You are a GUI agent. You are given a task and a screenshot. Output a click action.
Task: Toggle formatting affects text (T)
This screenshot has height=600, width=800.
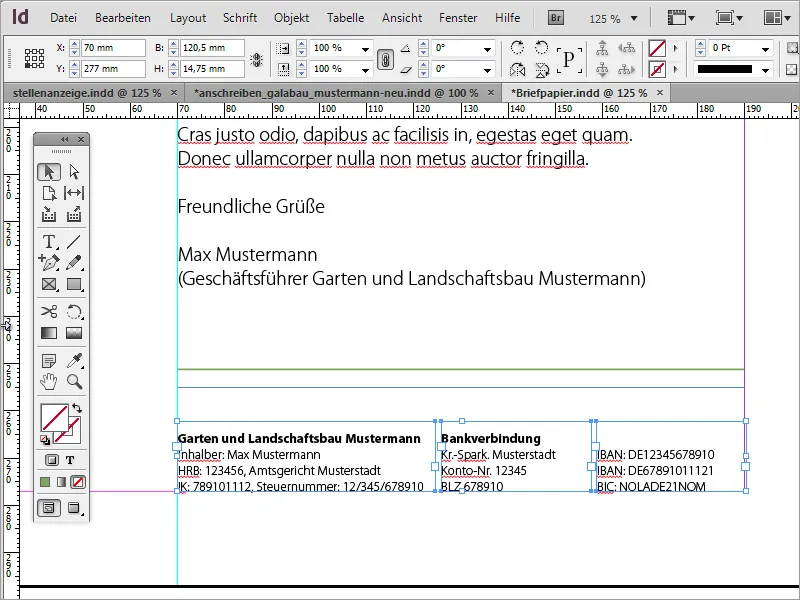[70, 460]
